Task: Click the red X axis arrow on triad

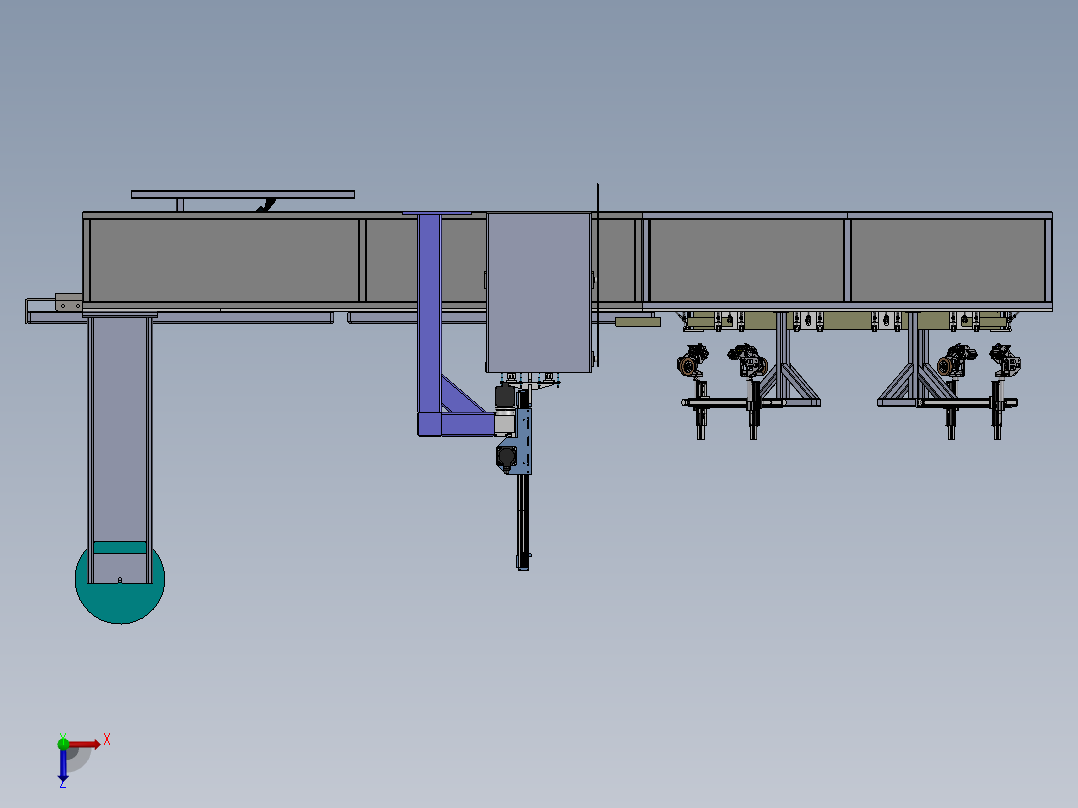Action: [x=85, y=744]
